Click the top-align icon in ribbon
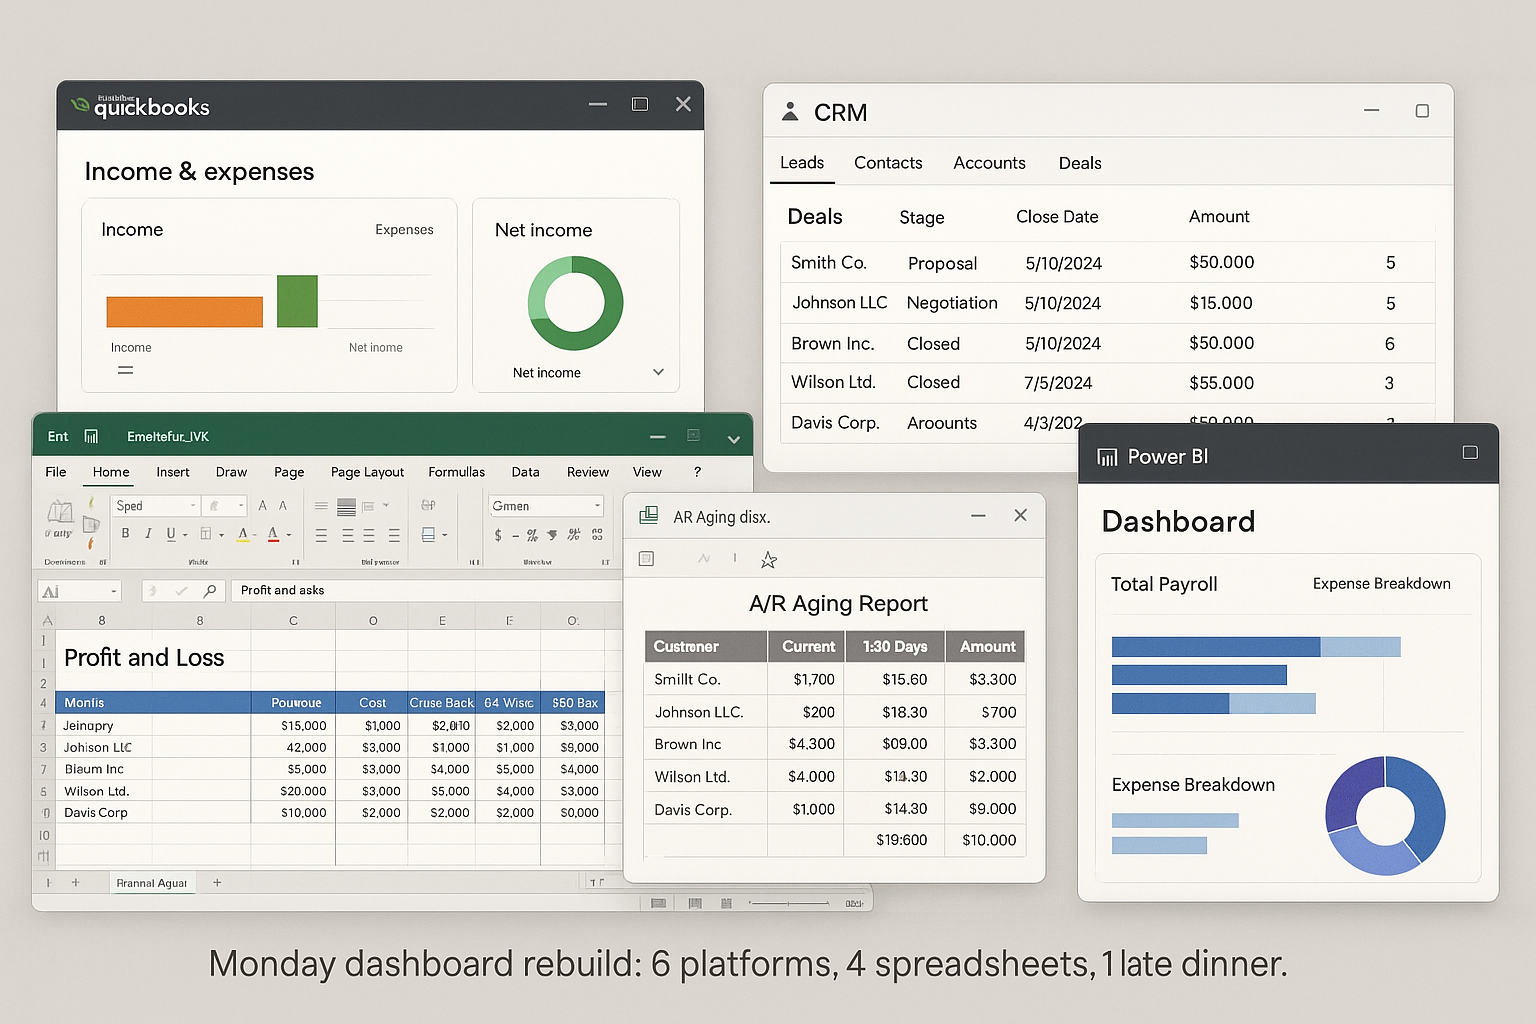1536x1024 pixels. tap(321, 506)
